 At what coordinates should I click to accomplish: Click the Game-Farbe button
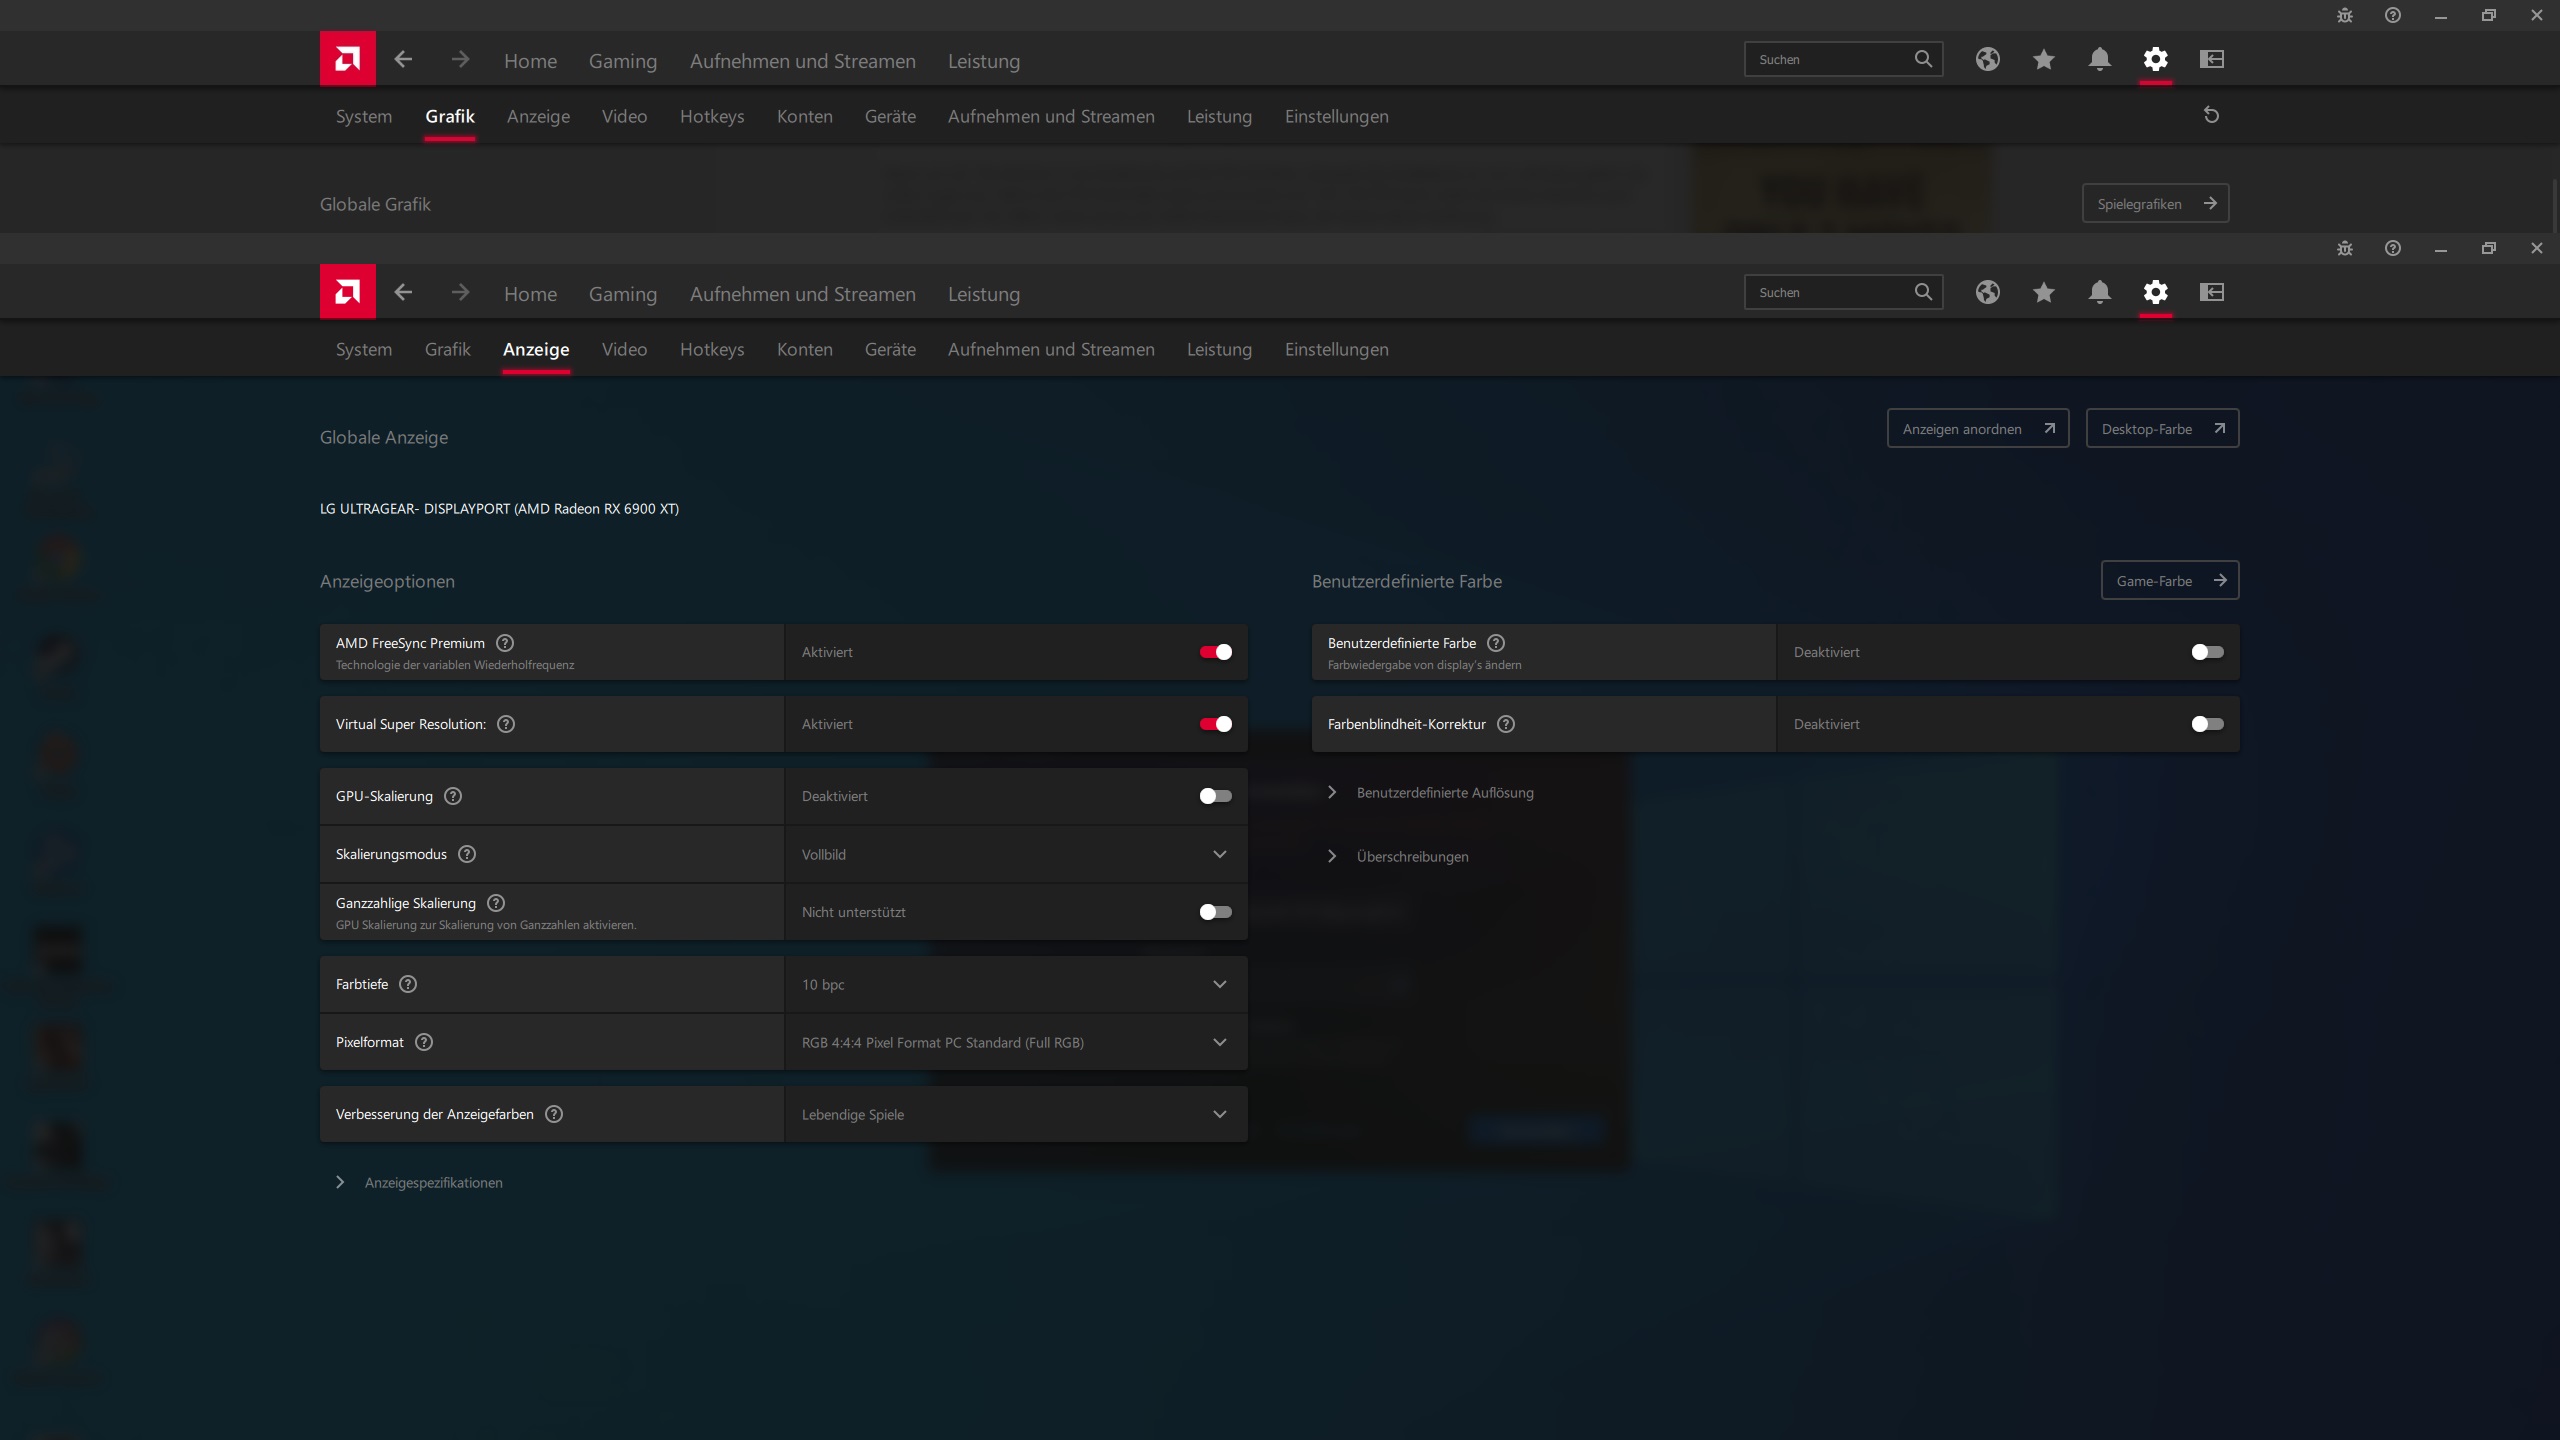coord(2169,580)
